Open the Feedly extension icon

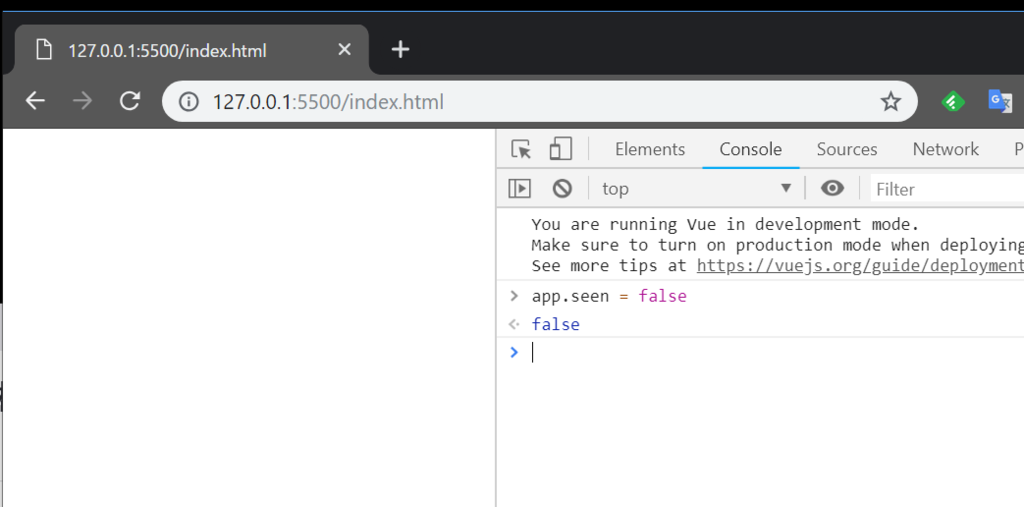953,101
